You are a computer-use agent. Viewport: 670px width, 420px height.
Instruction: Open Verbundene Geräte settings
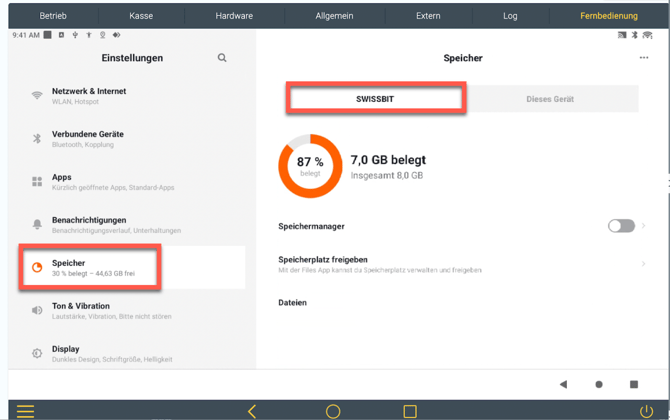(x=130, y=139)
